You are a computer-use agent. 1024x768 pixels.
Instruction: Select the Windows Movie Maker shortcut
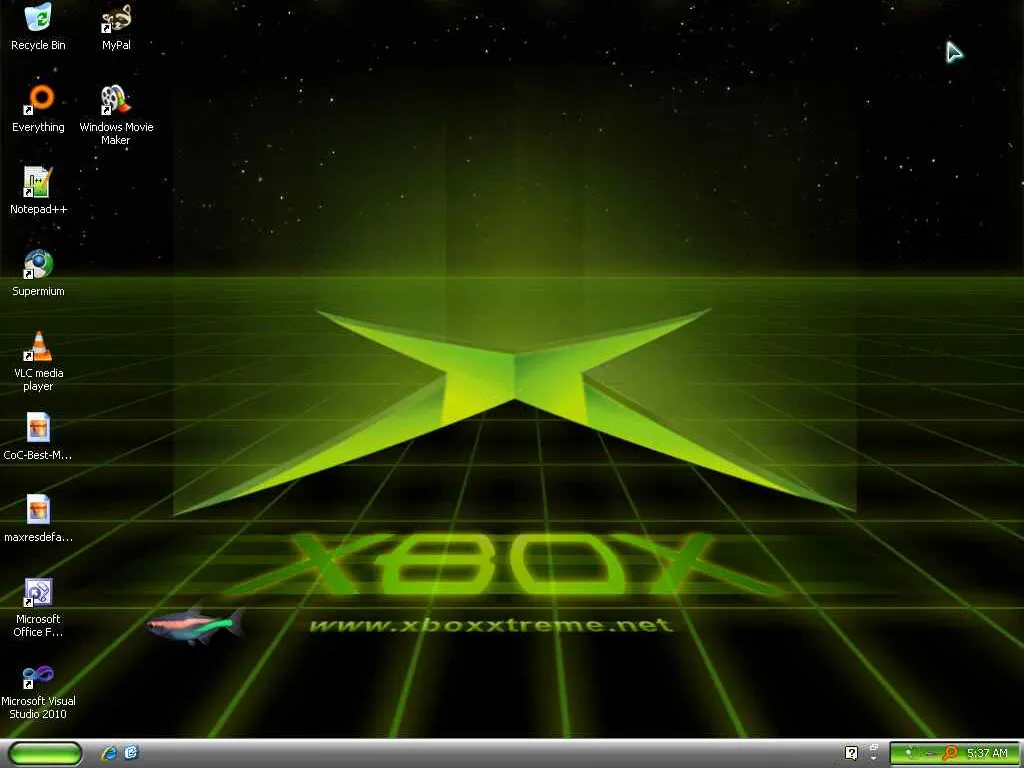click(x=116, y=116)
